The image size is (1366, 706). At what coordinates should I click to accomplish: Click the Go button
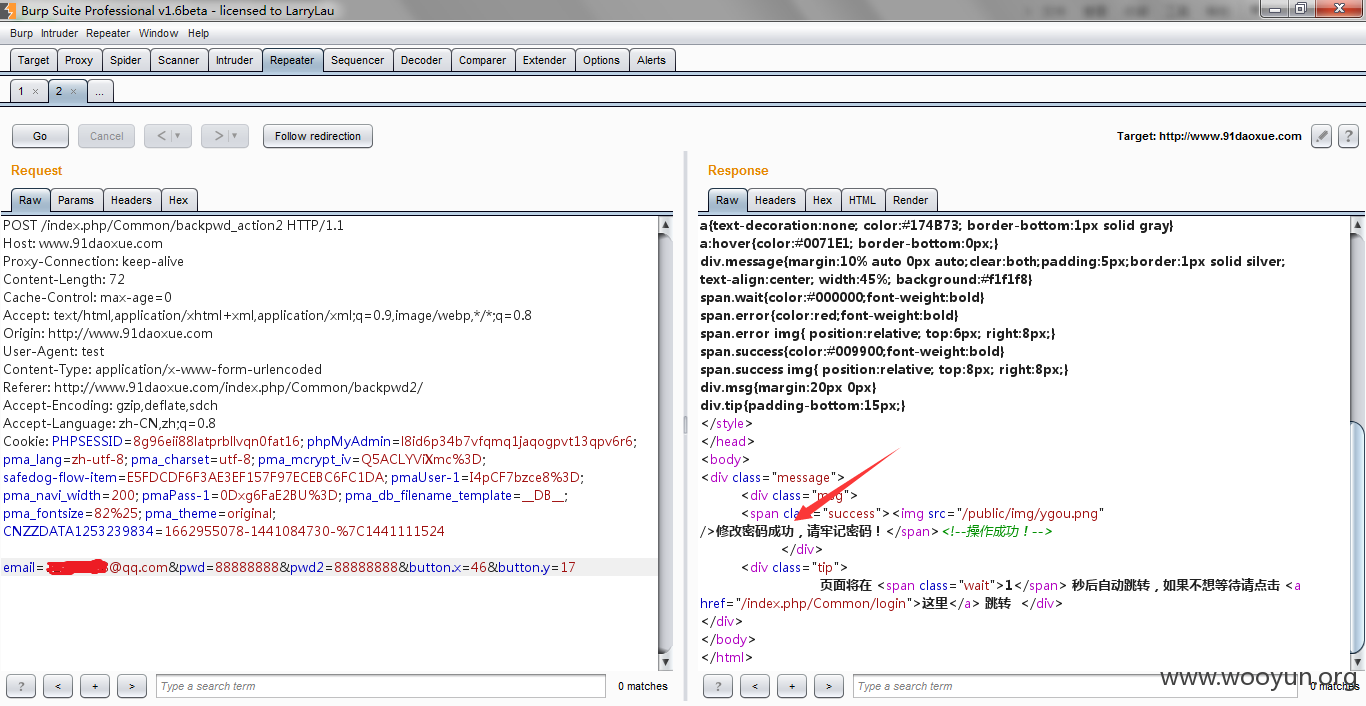40,136
